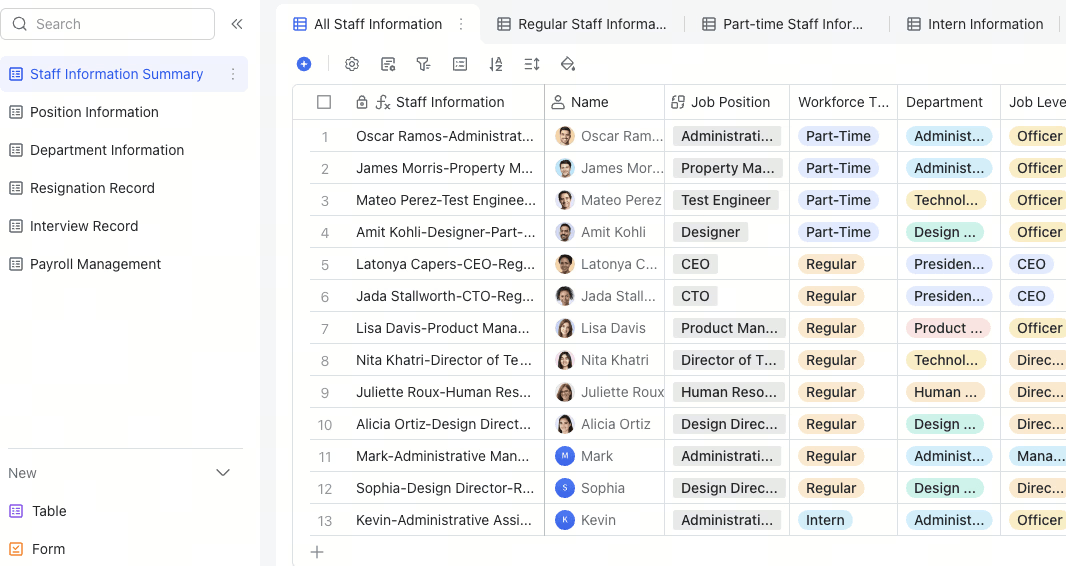
Task: Open the fill color paint bucket icon
Action: [568, 64]
